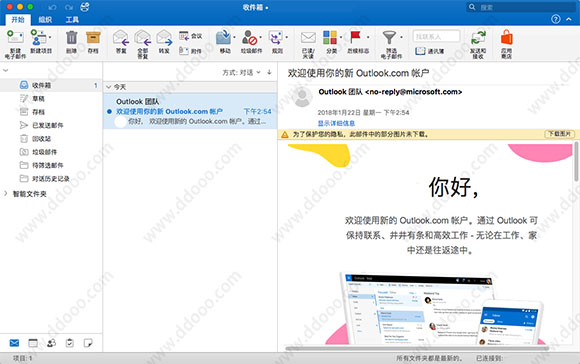Click the reading pane vertical scrollbar
The height and width of the screenshot is (364, 580).
point(576,163)
